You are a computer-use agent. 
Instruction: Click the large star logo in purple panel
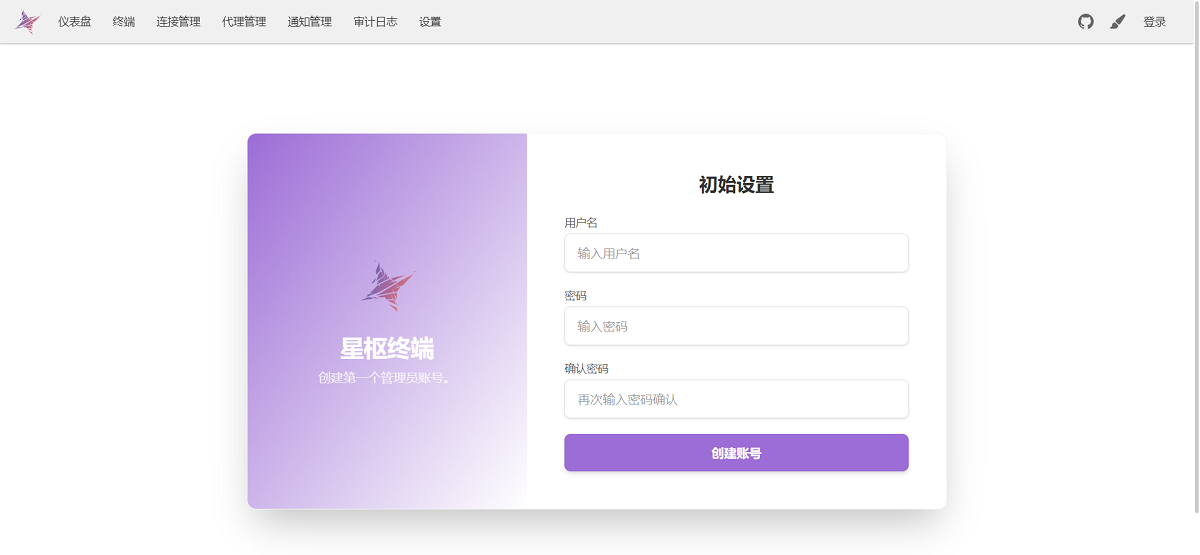pyautogui.click(x=387, y=286)
